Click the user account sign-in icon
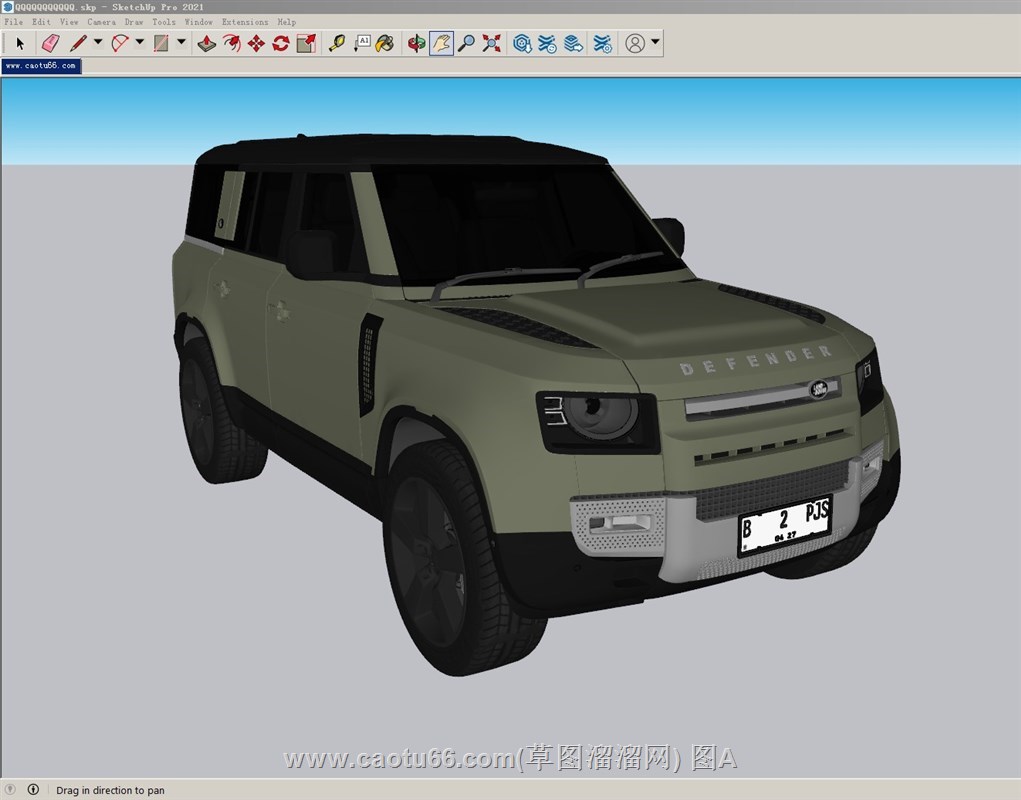This screenshot has height=800, width=1021. click(635, 44)
